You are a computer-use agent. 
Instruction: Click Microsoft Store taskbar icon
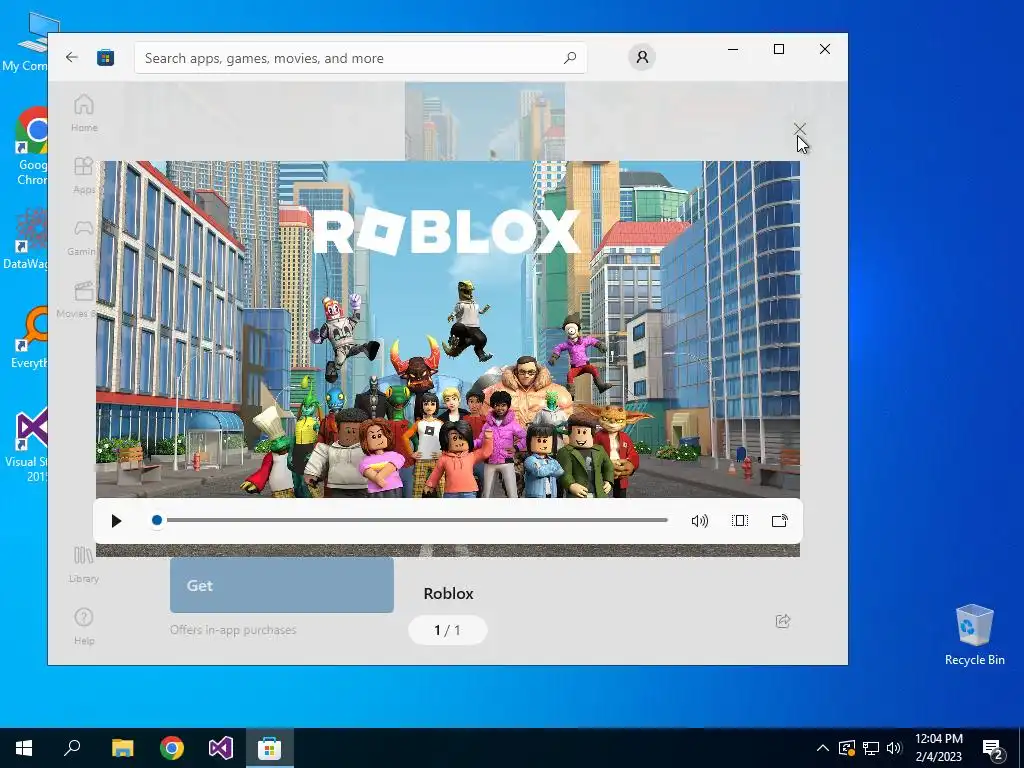270,748
